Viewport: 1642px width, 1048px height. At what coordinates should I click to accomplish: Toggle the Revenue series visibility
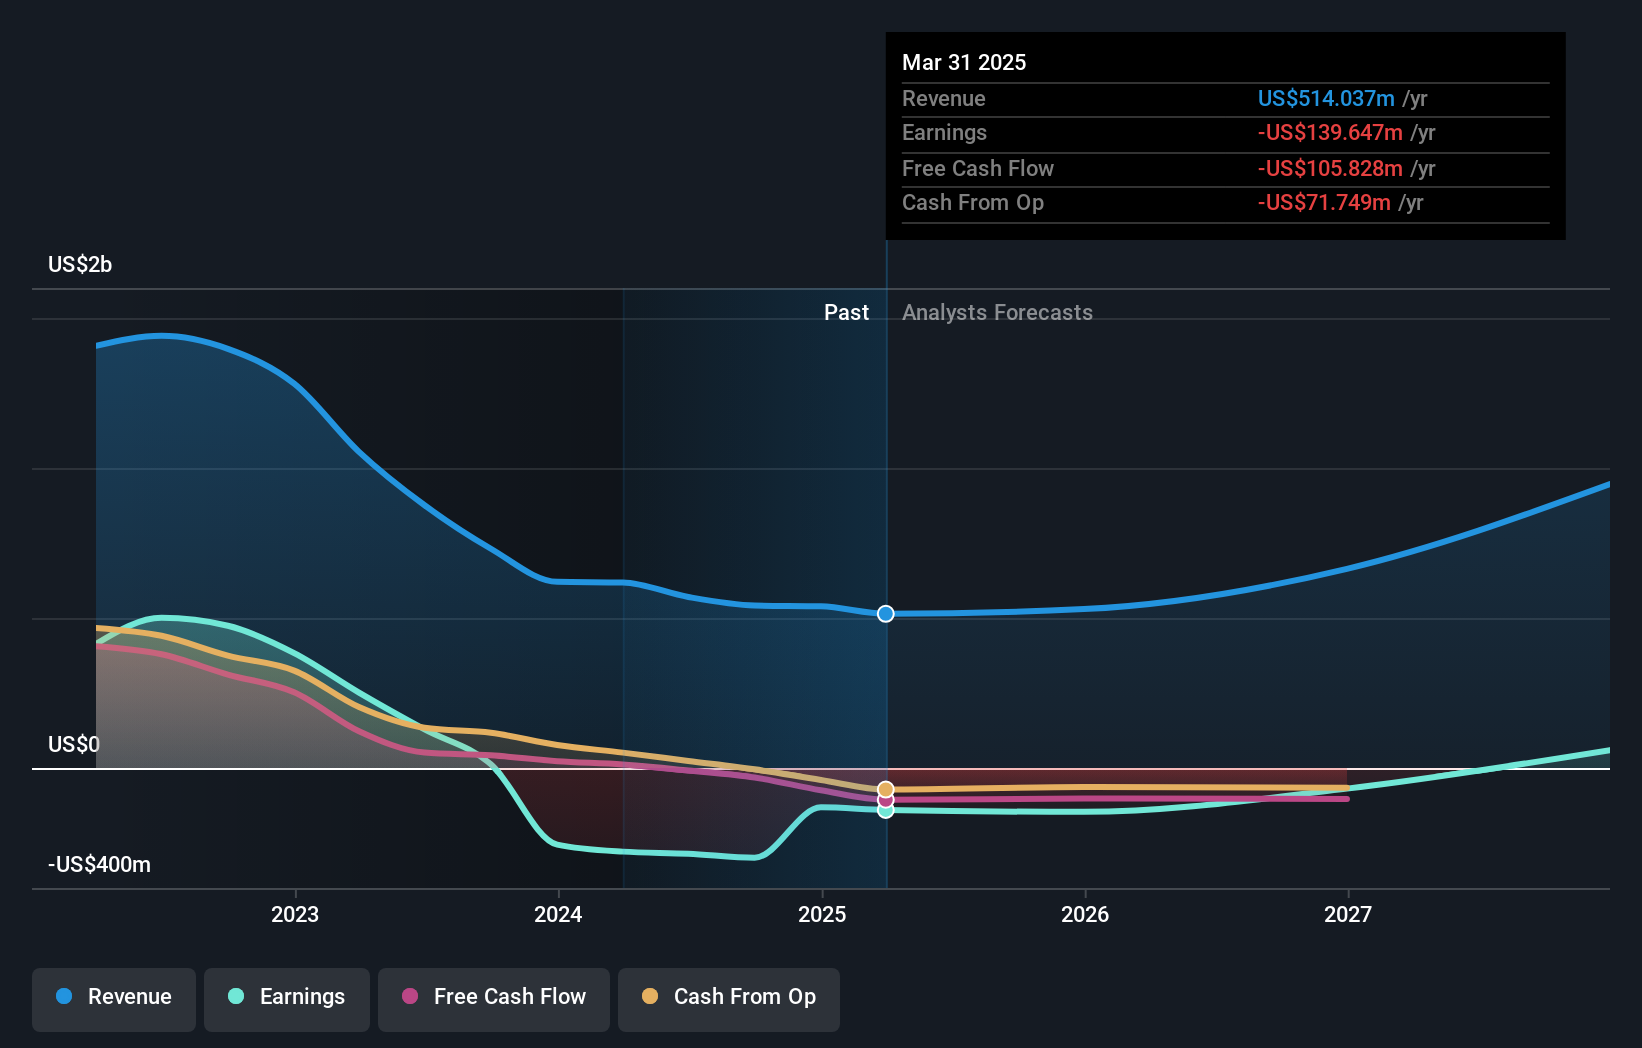tap(113, 997)
